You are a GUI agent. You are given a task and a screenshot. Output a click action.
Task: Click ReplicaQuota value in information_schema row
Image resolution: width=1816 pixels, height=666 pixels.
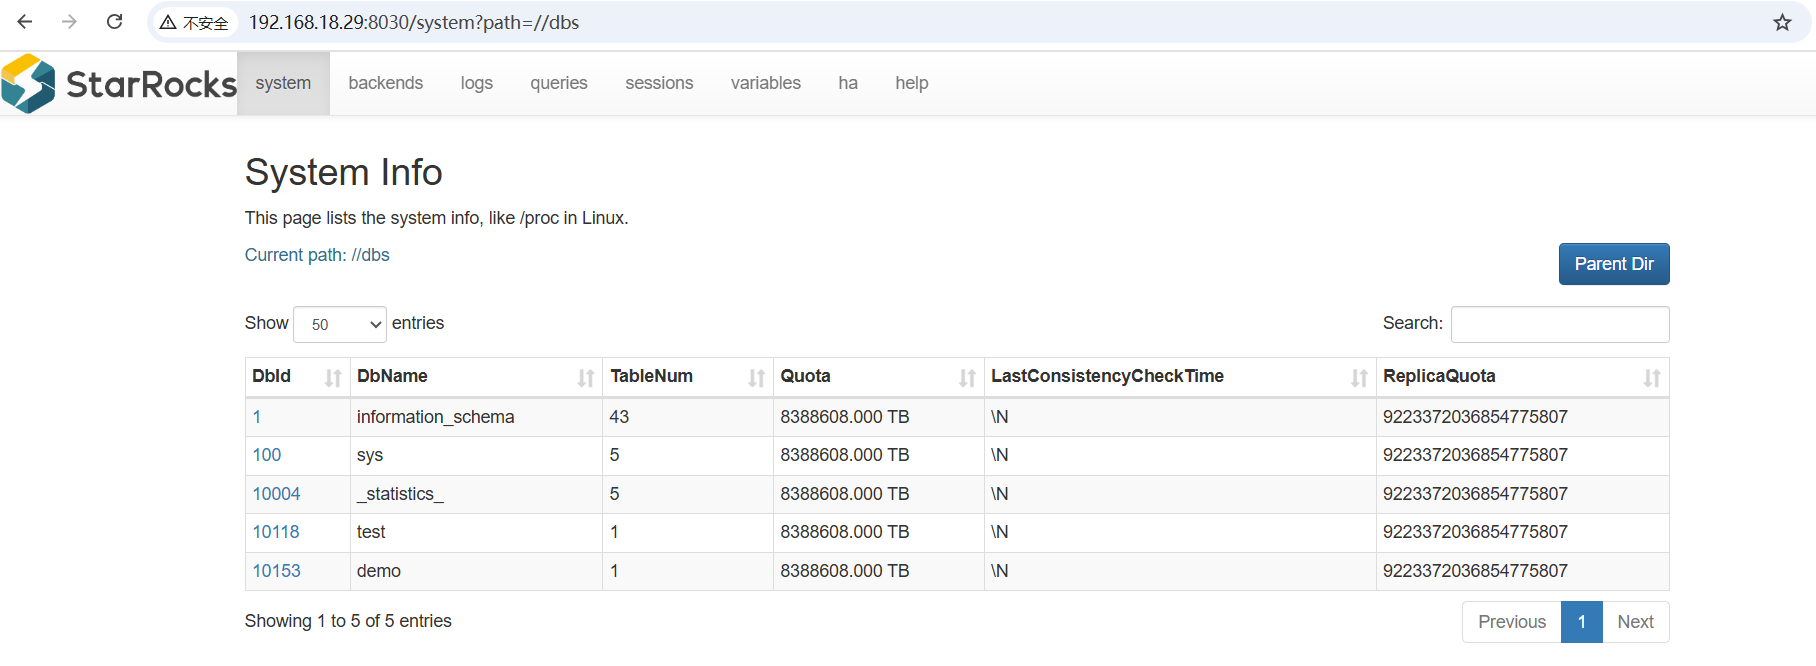pyautogui.click(x=1475, y=417)
